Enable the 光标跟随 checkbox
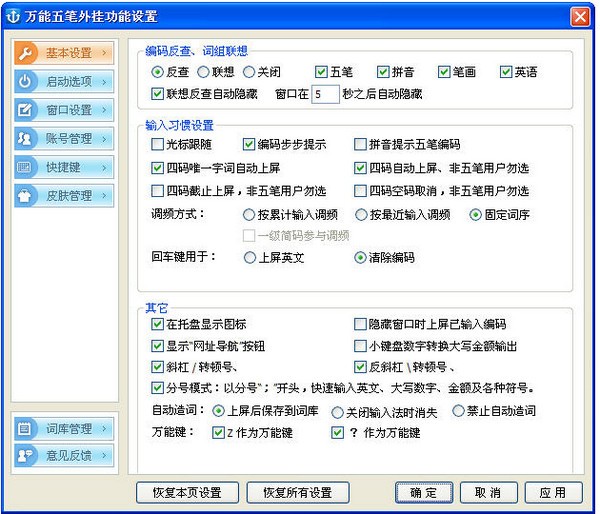 (x=157, y=145)
